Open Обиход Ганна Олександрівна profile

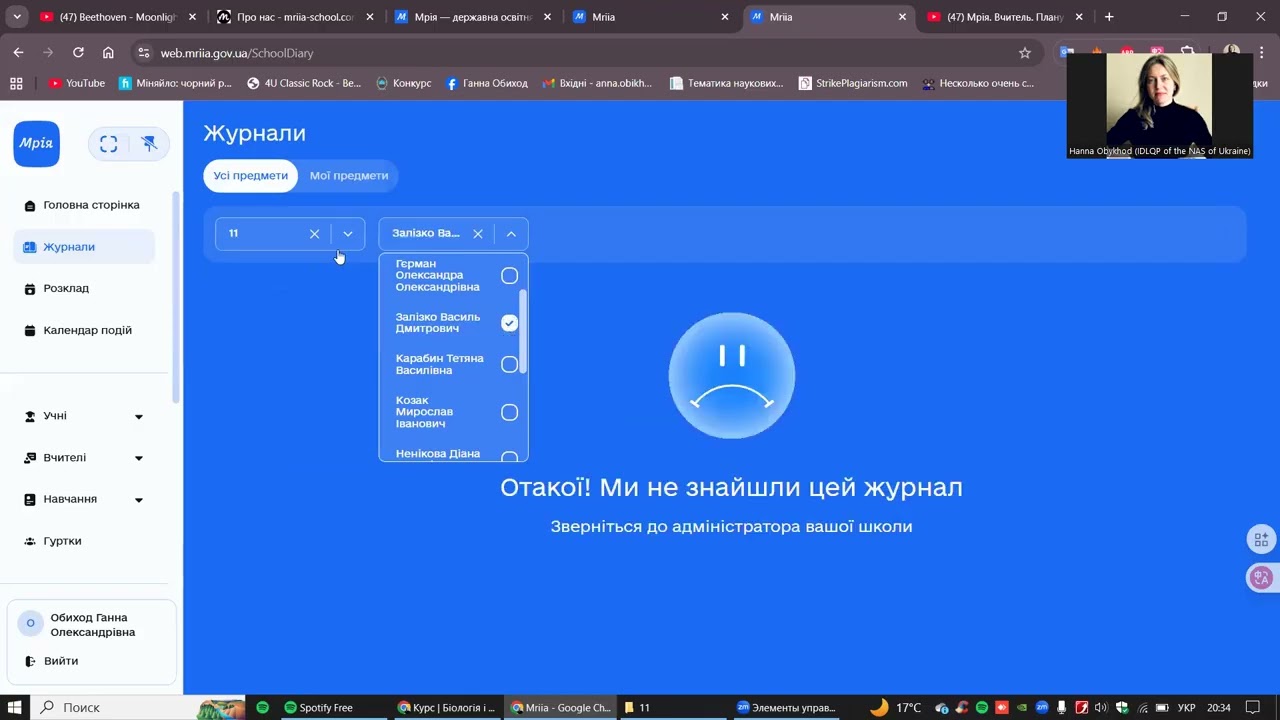point(92,625)
